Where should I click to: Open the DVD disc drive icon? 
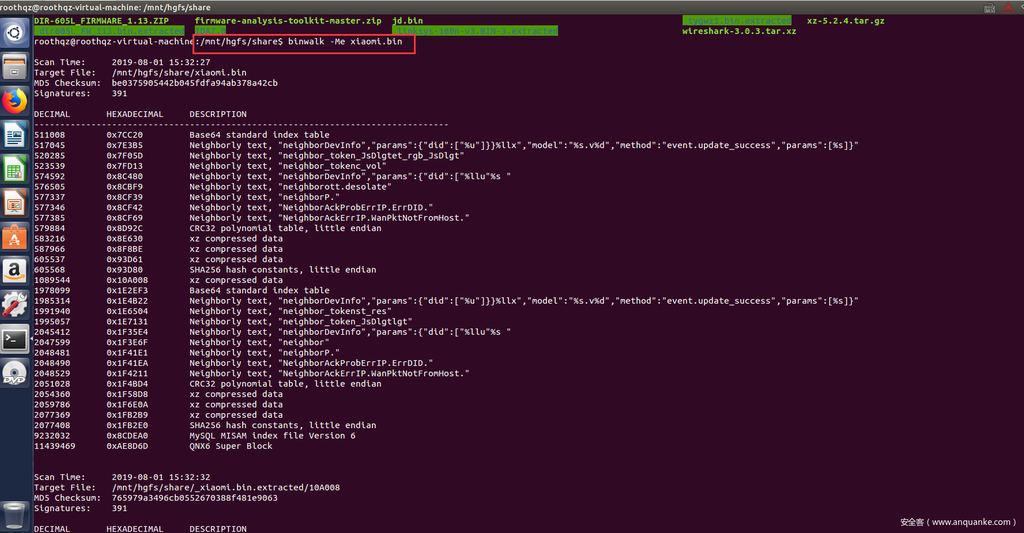tap(14, 375)
